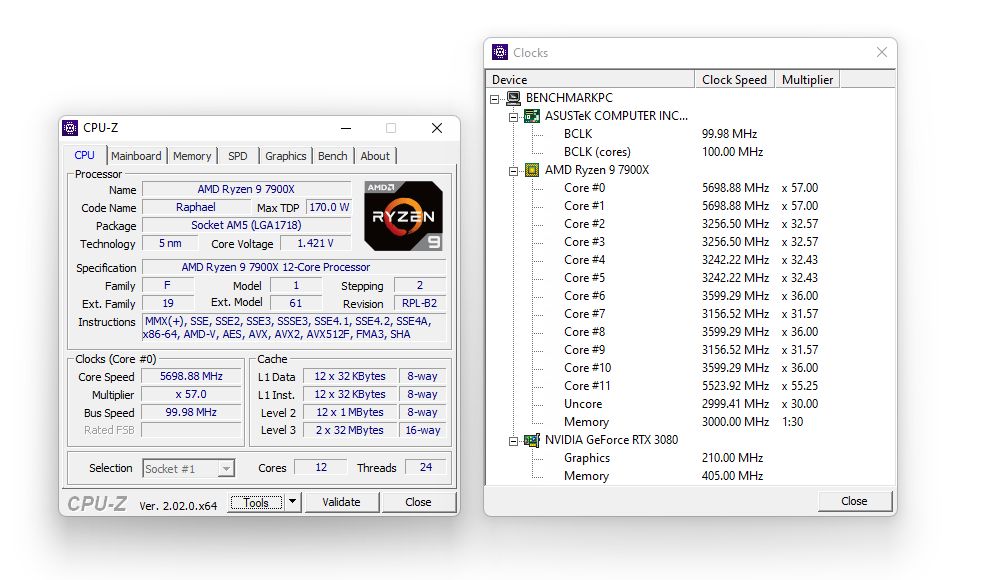The height and width of the screenshot is (580, 1000).
Task: Switch to the CPU tab
Action: 84,155
